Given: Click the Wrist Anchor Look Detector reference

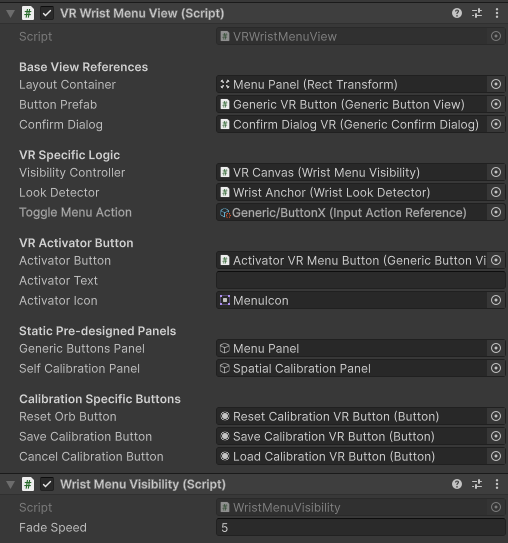Looking at the screenshot, I should pos(351,193).
